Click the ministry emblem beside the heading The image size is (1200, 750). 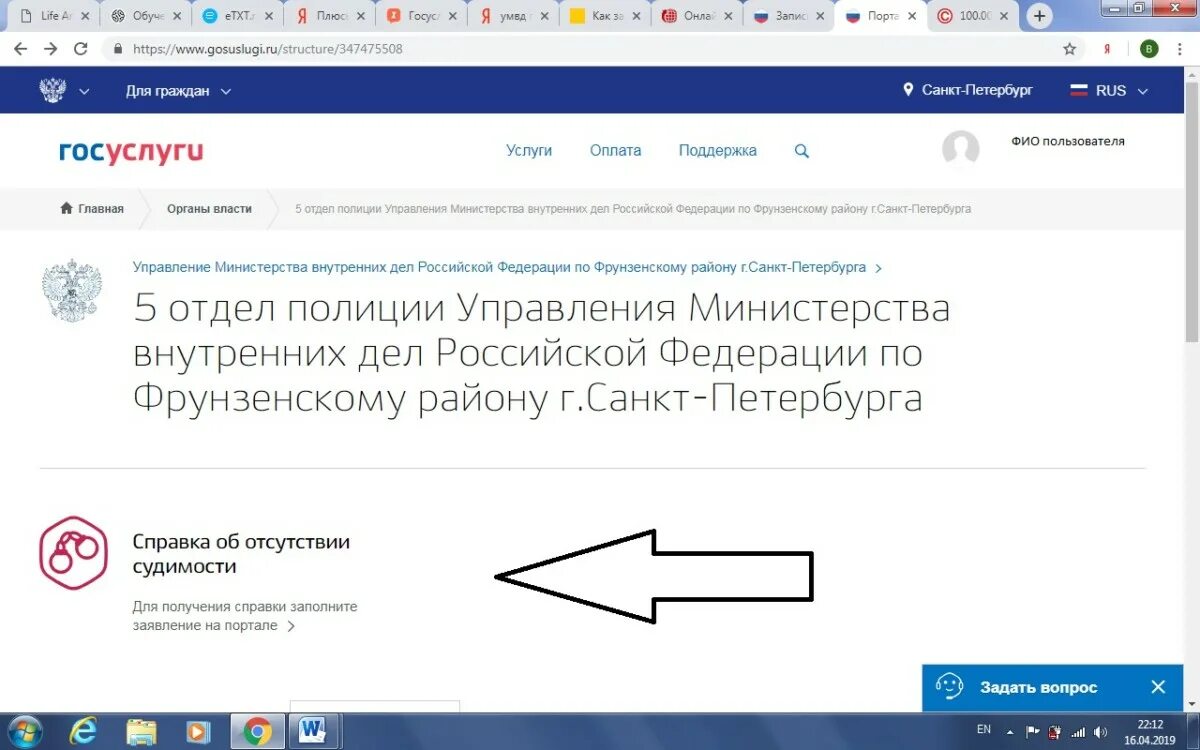[x=72, y=291]
